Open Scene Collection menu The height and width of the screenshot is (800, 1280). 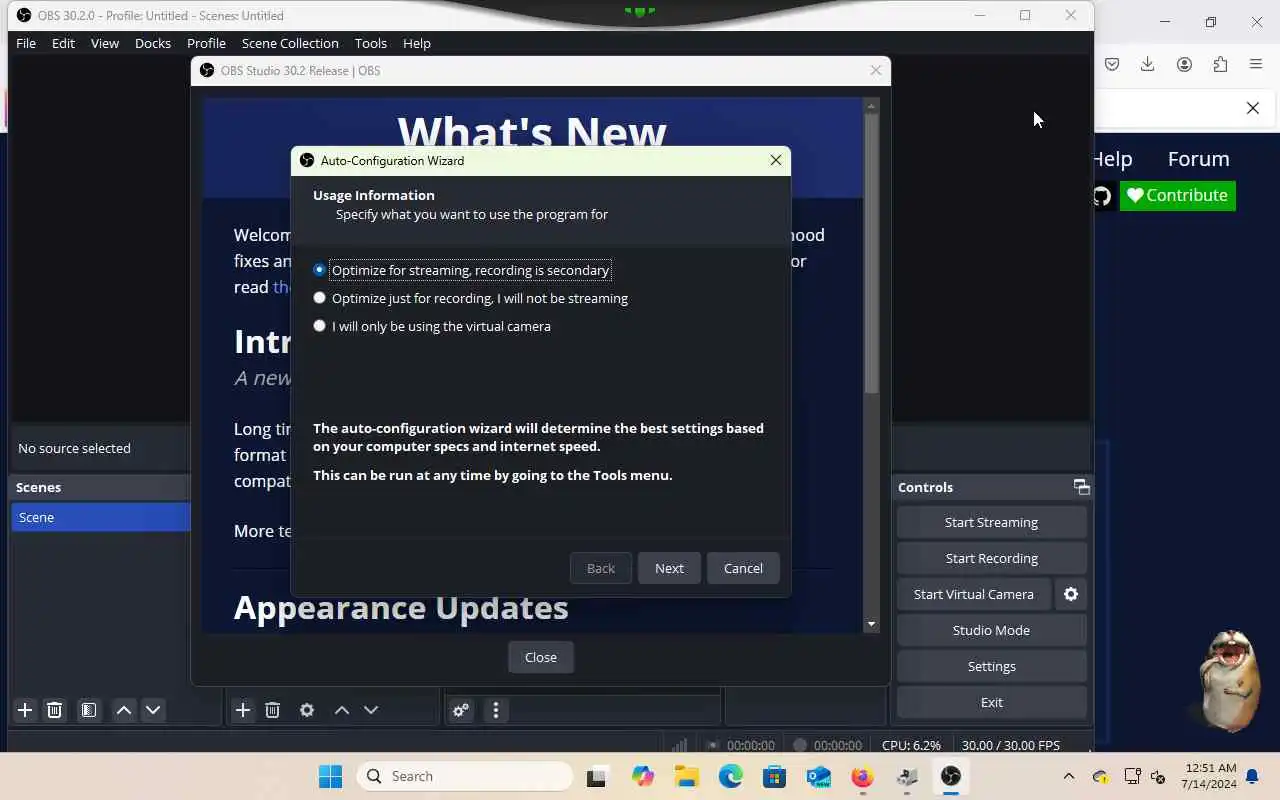290,43
